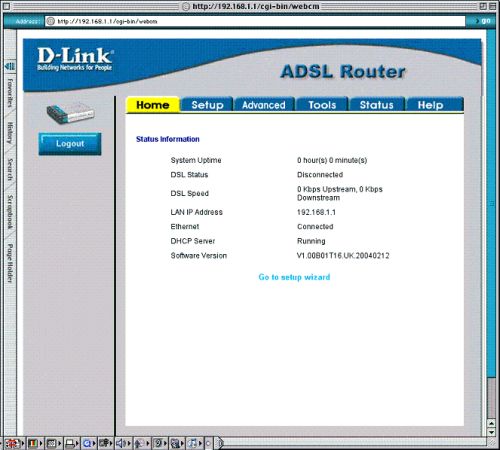Click the ADSL Router heading
This screenshot has width=500, height=450.
[x=343, y=72]
